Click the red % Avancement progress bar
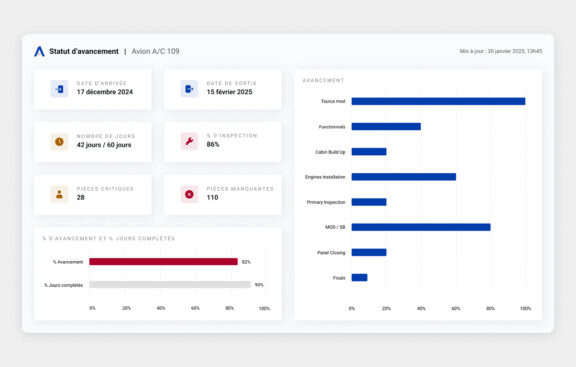This screenshot has width=576, height=367. click(x=163, y=262)
